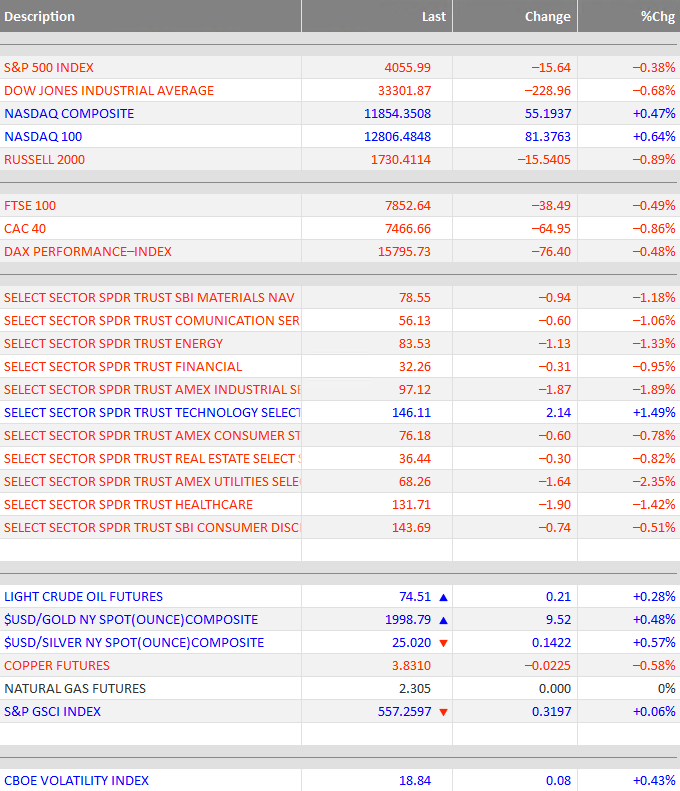Image resolution: width=680 pixels, height=791 pixels.
Task: Sort by the Last column header
Action: pyautogui.click(x=377, y=16)
